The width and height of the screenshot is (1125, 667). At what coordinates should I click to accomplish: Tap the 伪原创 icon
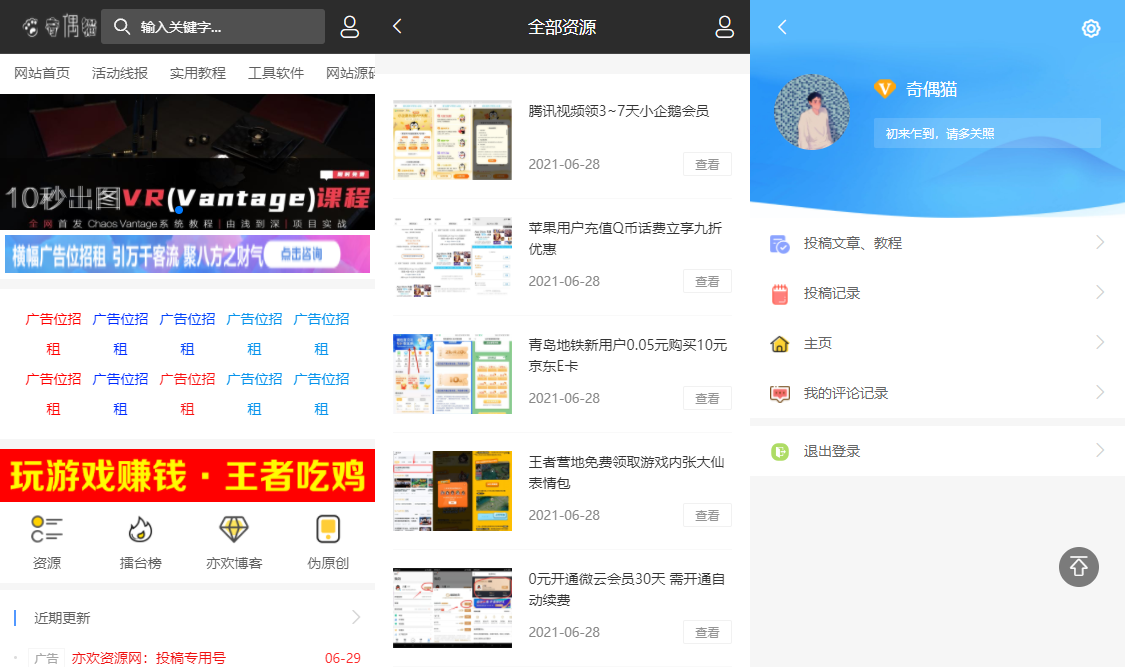coord(328,529)
